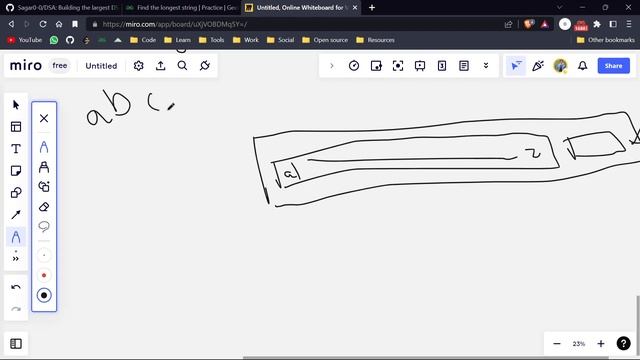The image size is (640, 360).
Task: Select the Sticky note tool
Action: pos(16,171)
